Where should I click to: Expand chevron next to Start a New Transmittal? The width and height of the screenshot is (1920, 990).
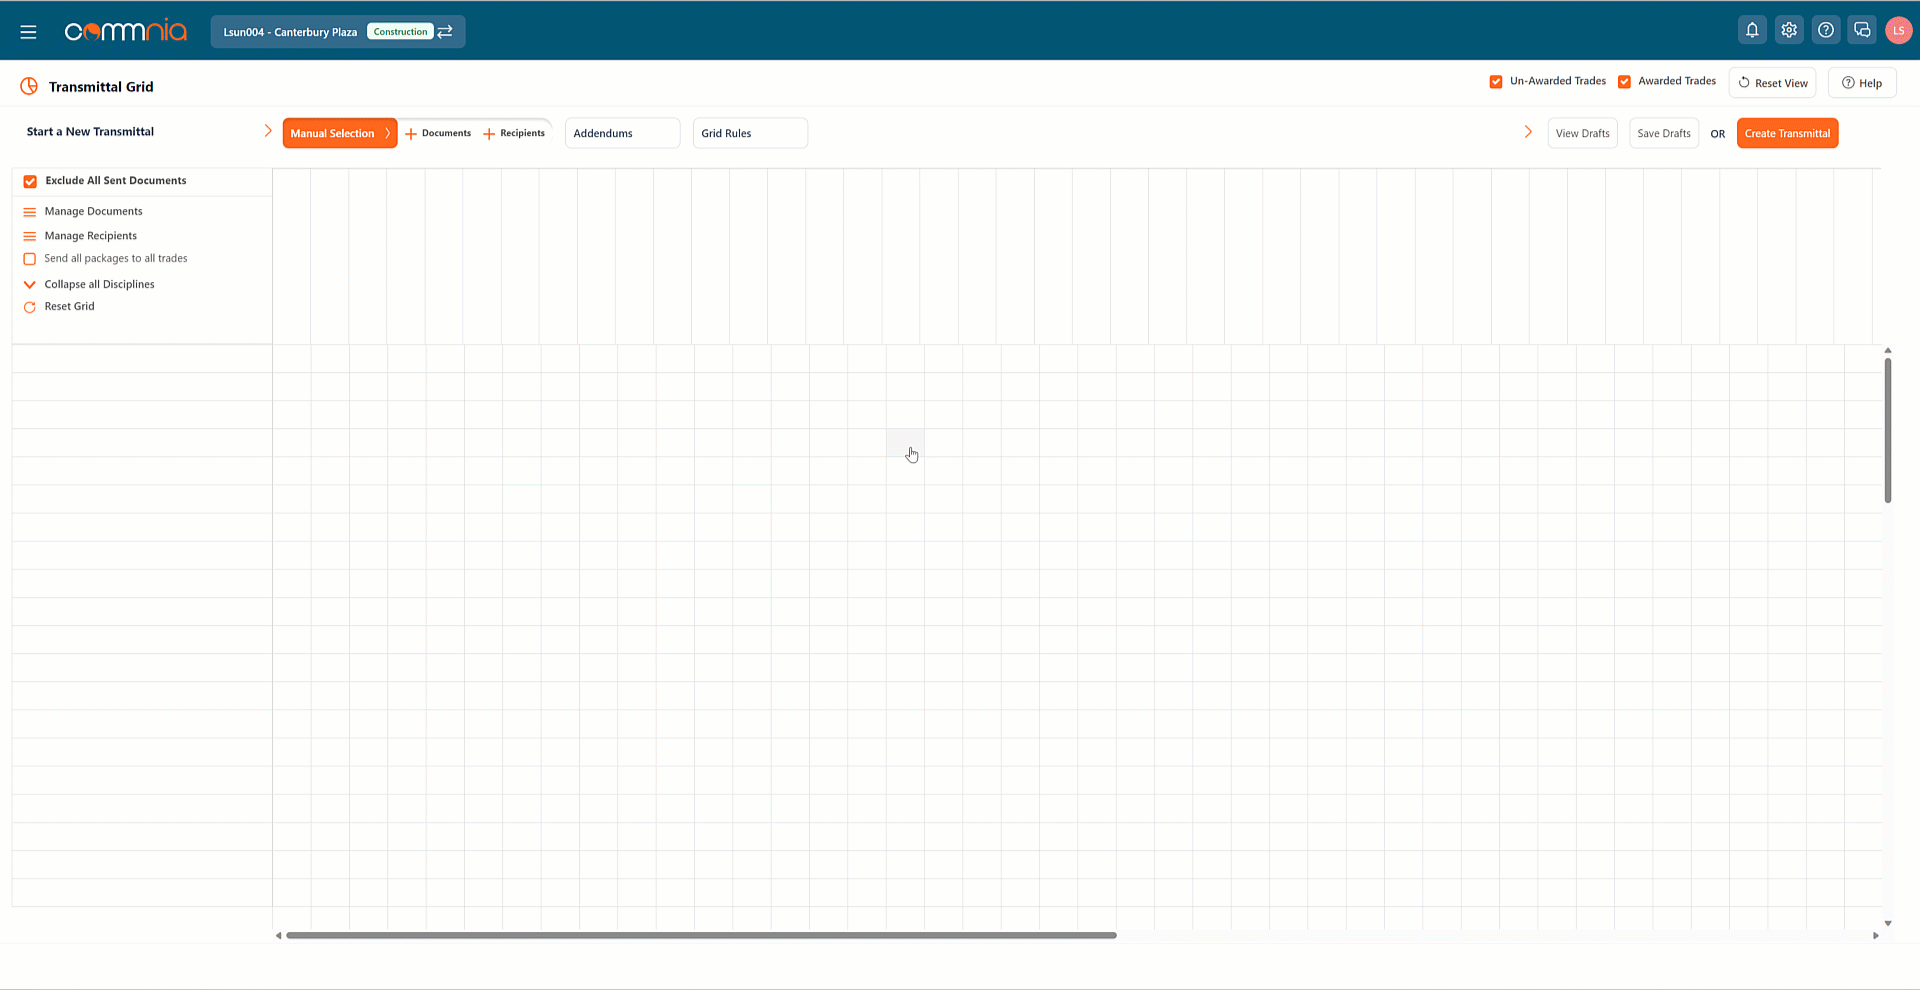click(268, 131)
